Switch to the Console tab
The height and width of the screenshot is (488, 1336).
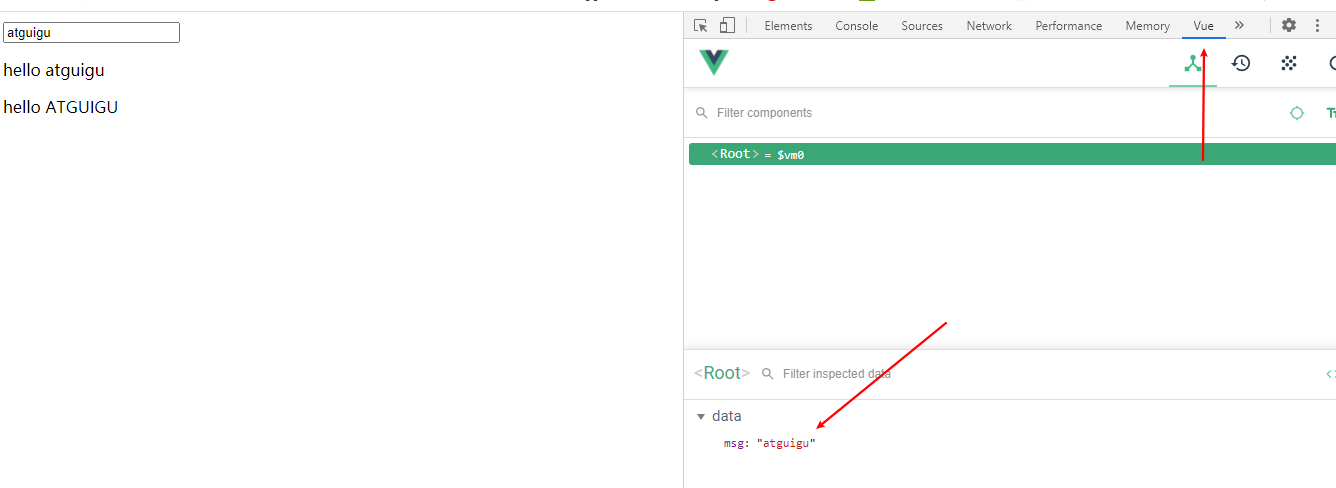tap(857, 26)
